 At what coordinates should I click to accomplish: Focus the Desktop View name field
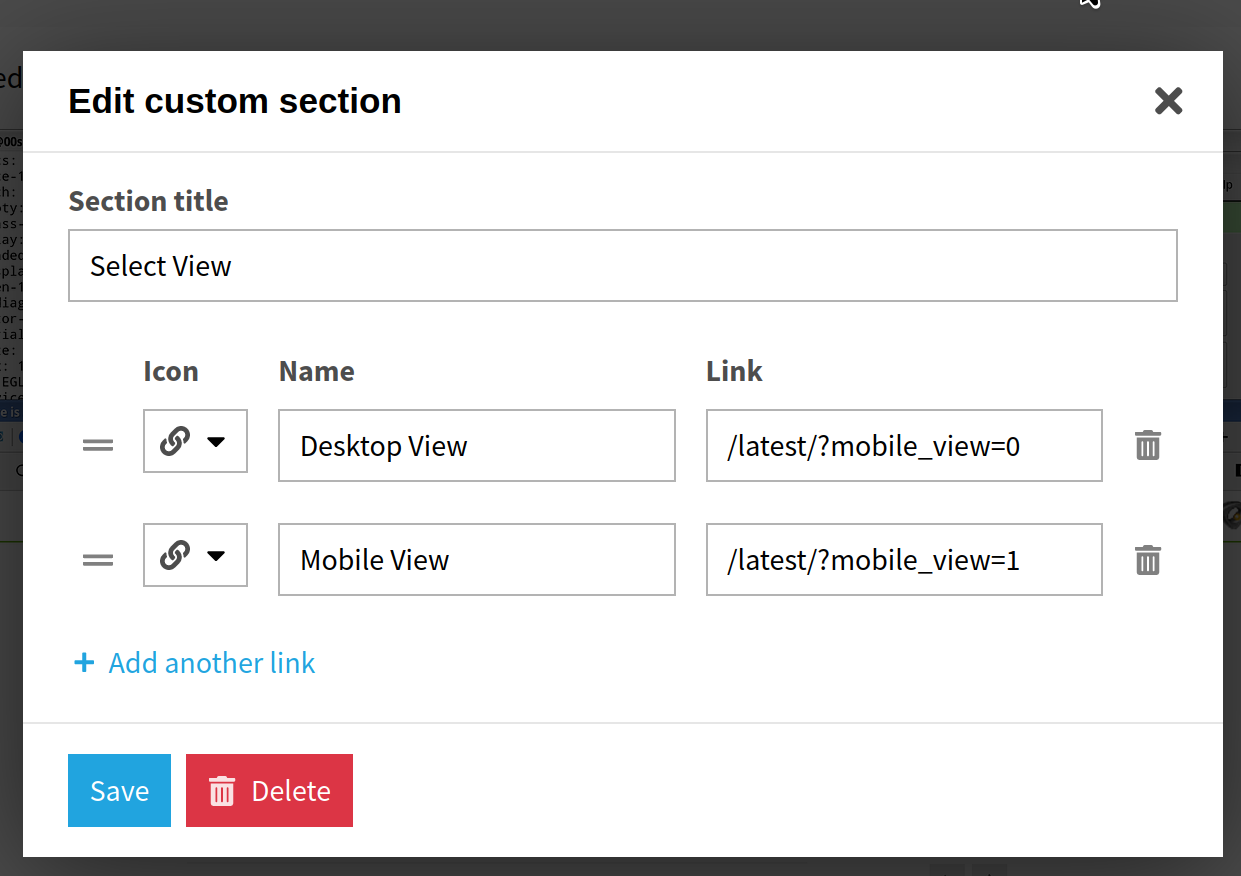pos(476,445)
